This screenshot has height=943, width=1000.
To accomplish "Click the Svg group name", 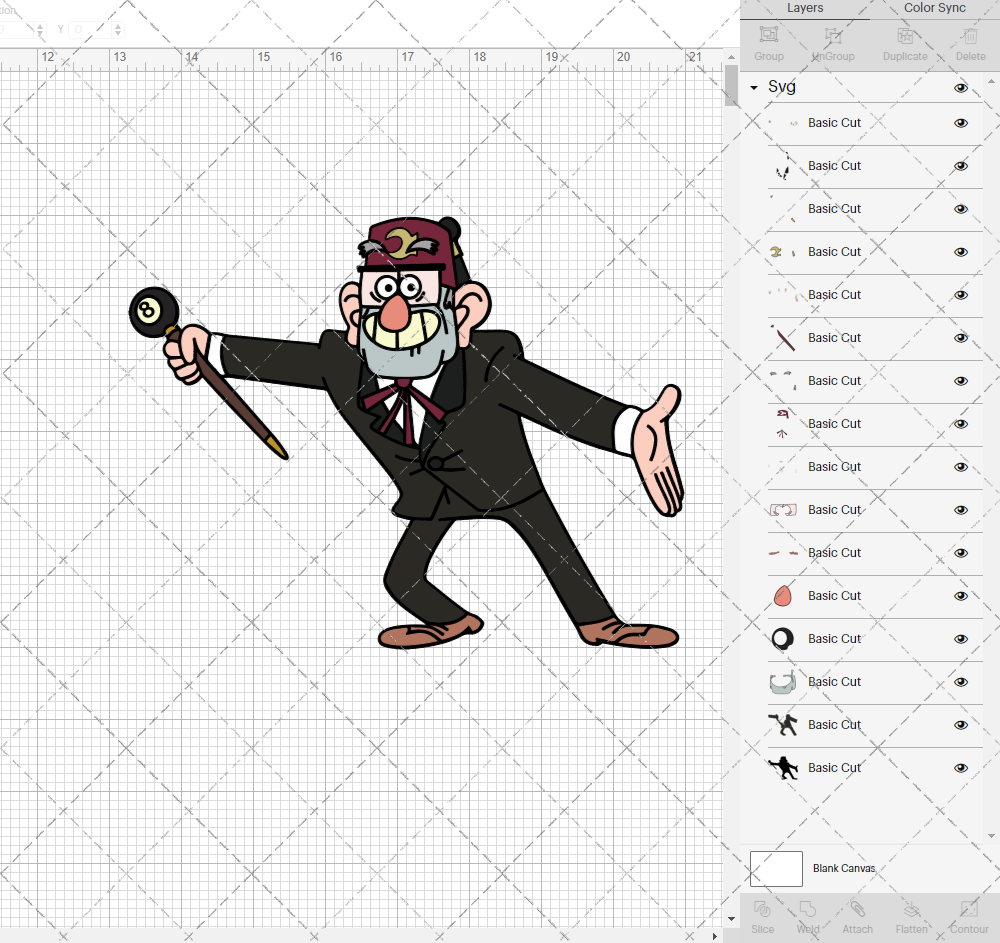I will [x=781, y=87].
